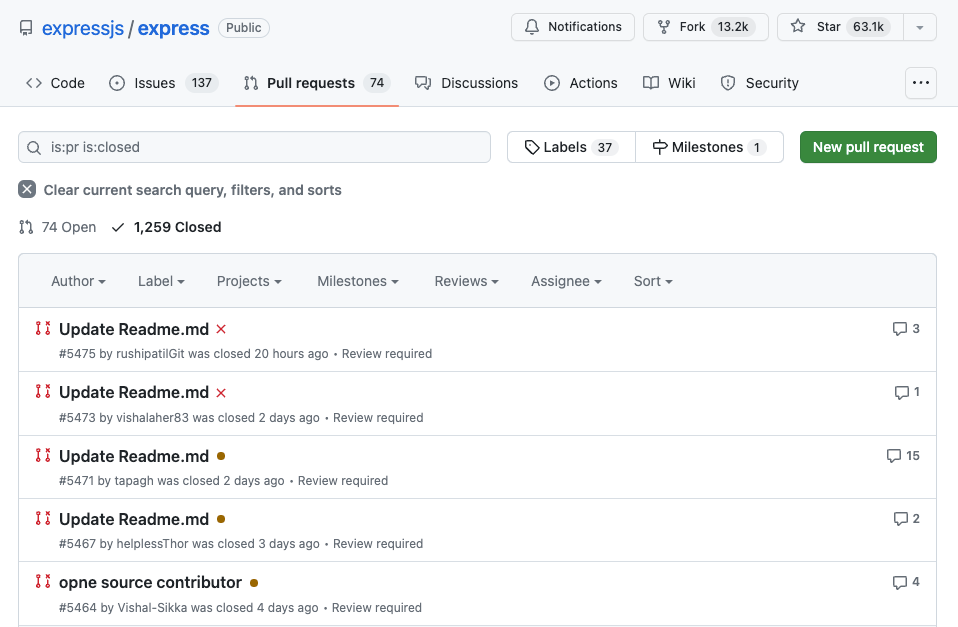Open Update Readme.md pull request #5473
The height and width of the screenshot is (627, 958).
pyautogui.click(x=134, y=392)
